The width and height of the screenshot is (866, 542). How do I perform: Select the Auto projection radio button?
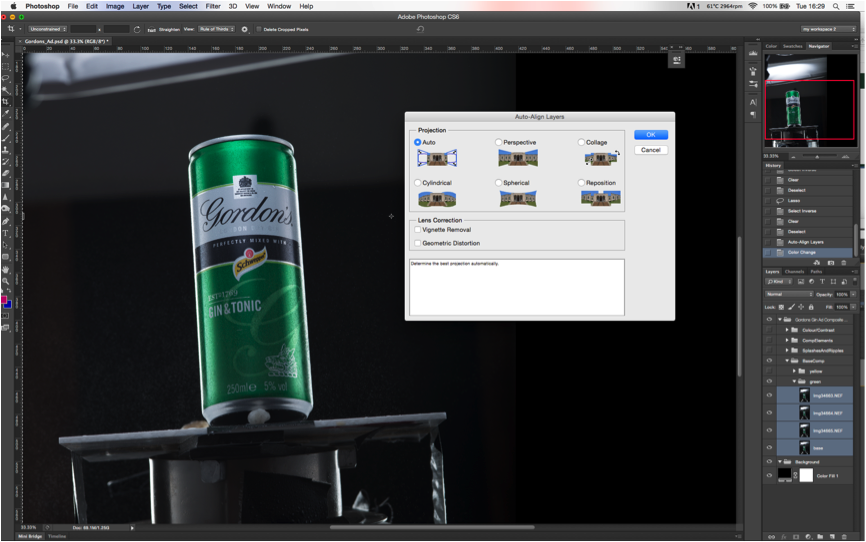click(418, 142)
